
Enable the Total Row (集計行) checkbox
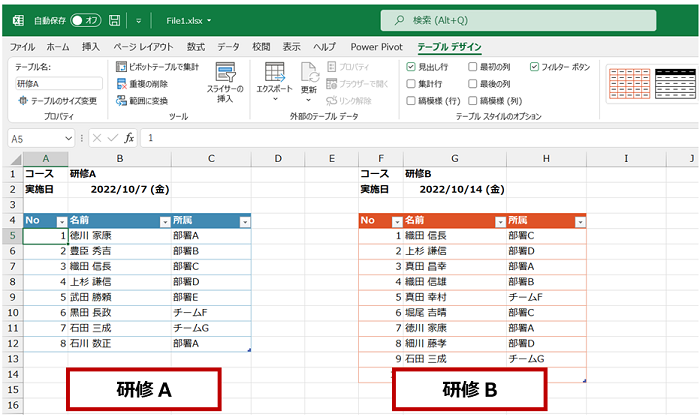coord(412,84)
